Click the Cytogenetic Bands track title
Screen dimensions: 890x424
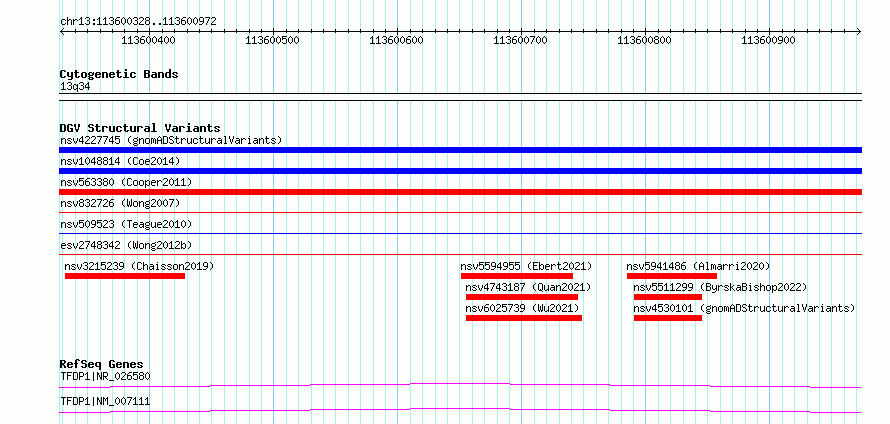point(119,74)
